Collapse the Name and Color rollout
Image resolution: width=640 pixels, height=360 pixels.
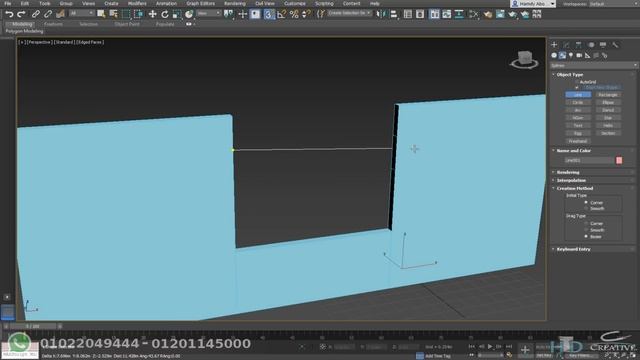click(573, 151)
